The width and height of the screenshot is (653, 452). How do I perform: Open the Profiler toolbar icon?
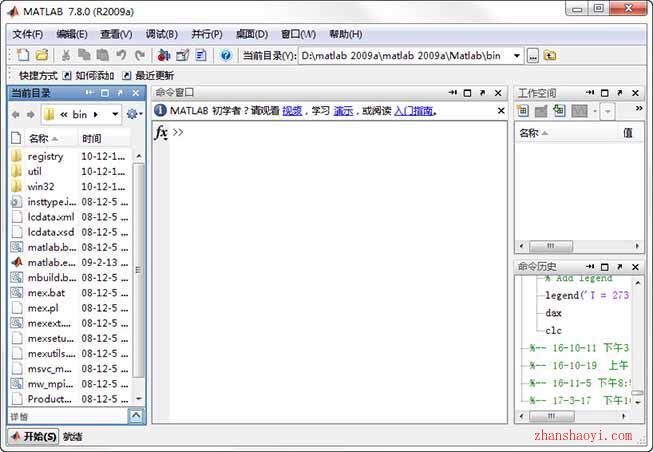click(201, 55)
